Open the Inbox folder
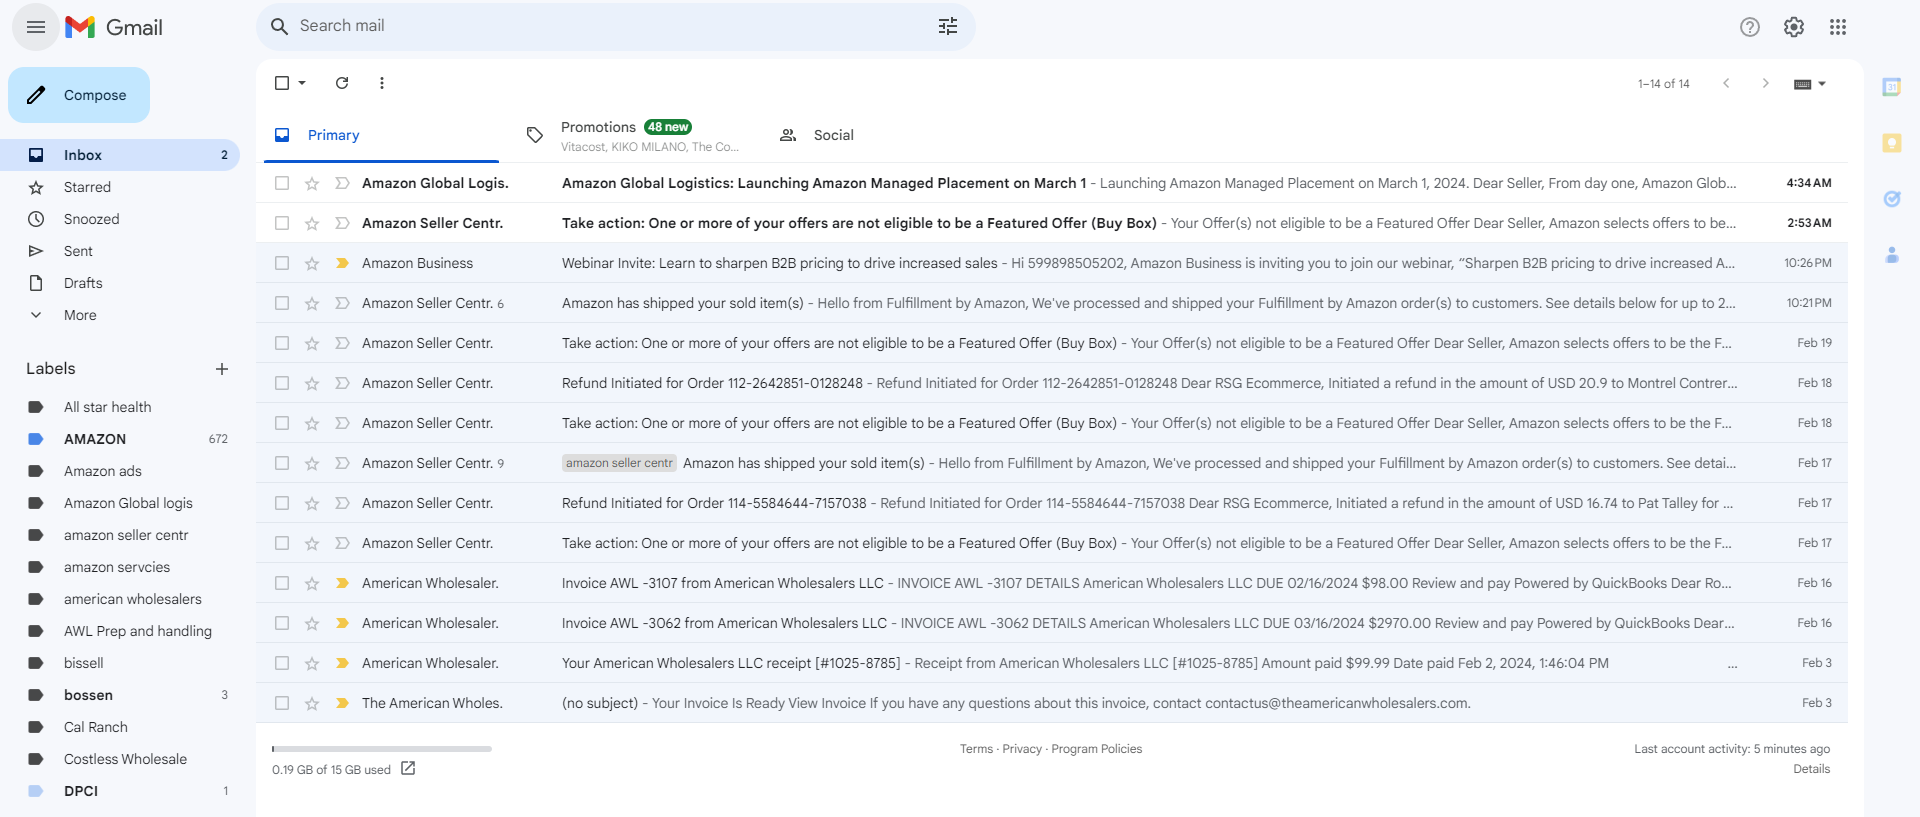The width and height of the screenshot is (1920, 817). [120, 155]
